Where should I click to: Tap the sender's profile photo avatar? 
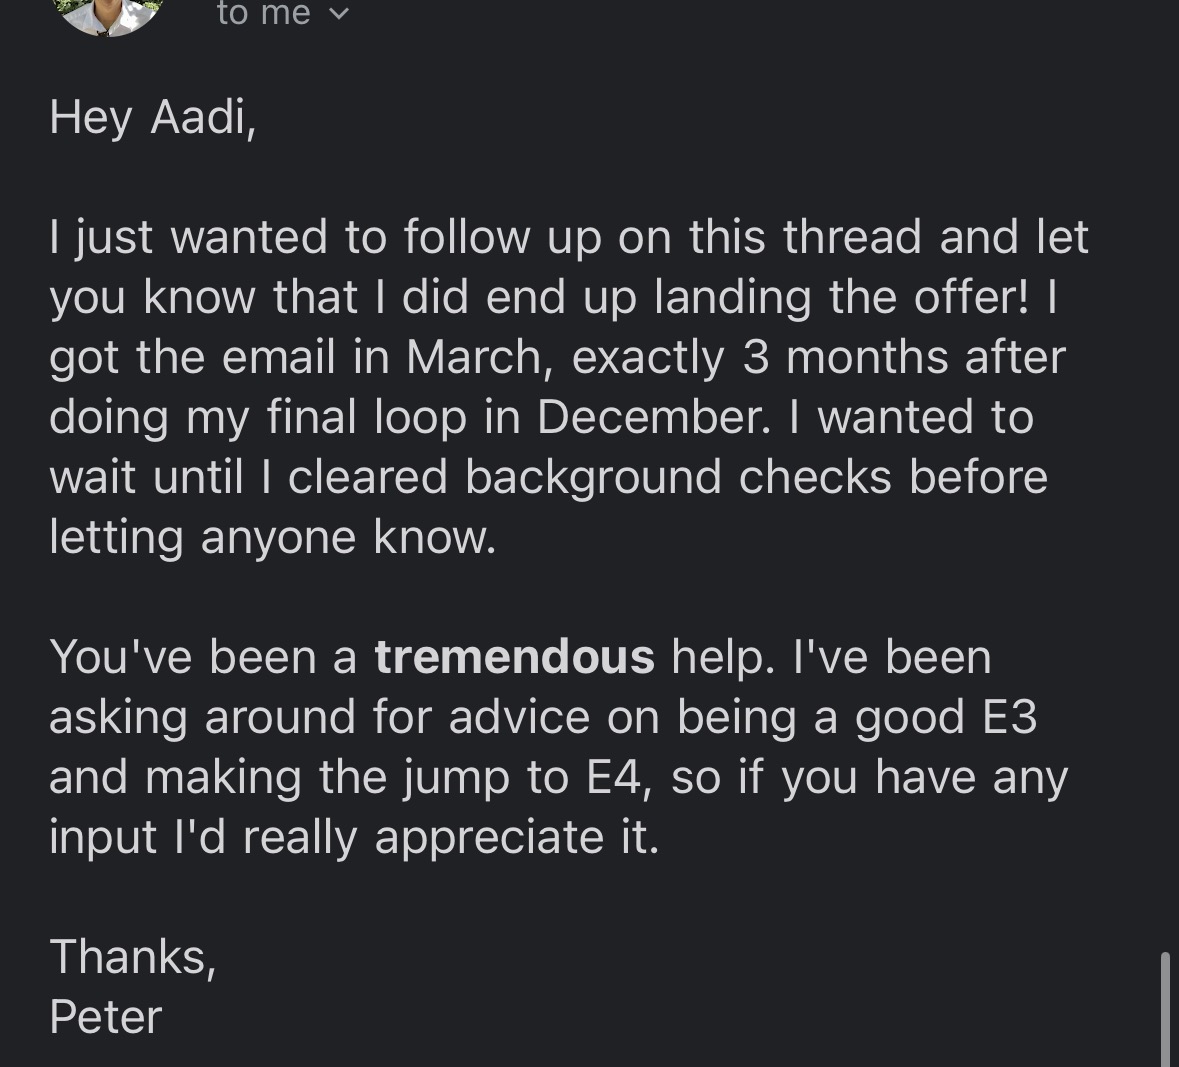point(108,12)
